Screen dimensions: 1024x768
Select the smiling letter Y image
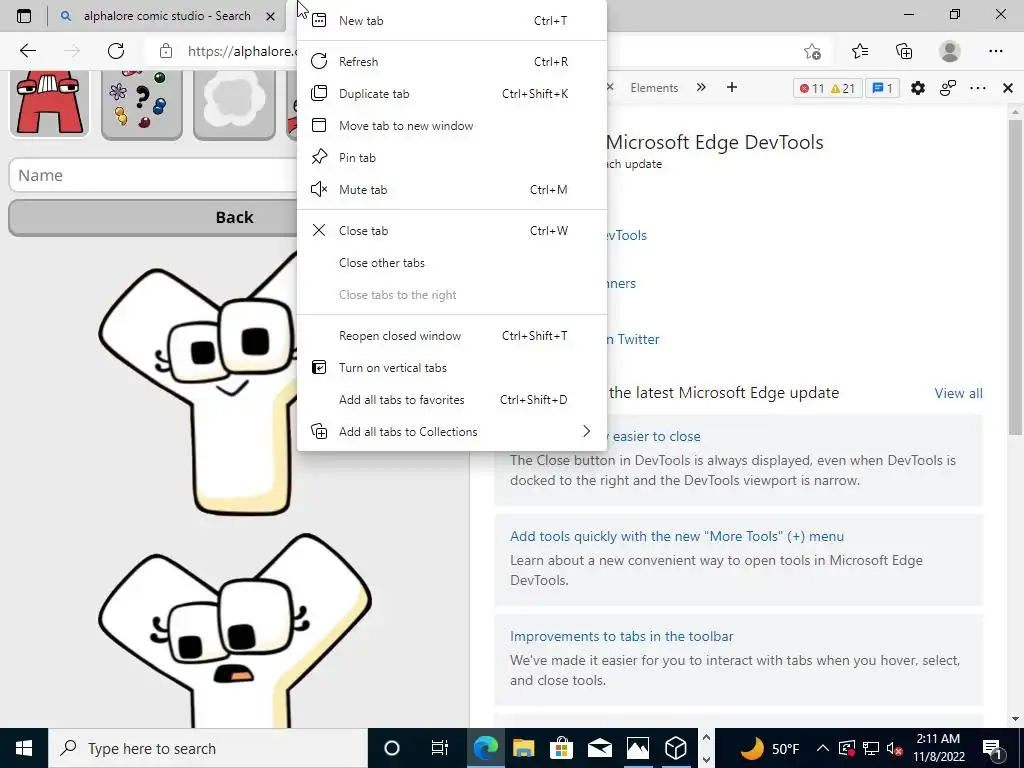tap(198, 385)
